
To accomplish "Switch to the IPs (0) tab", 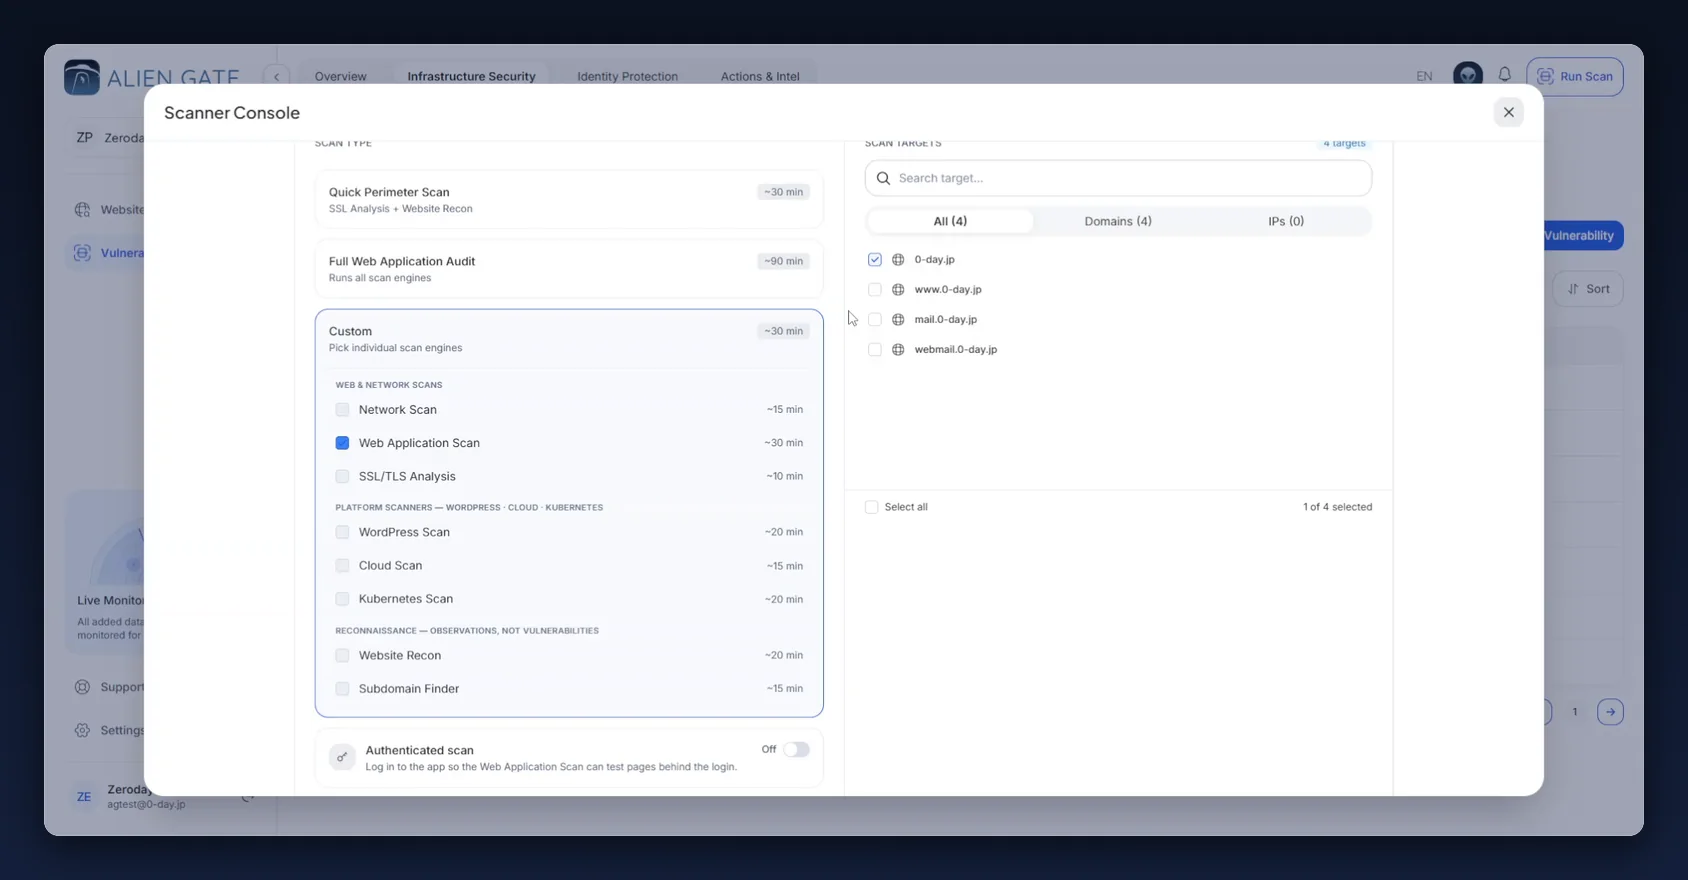I will pyautogui.click(x=1286, y=221).
